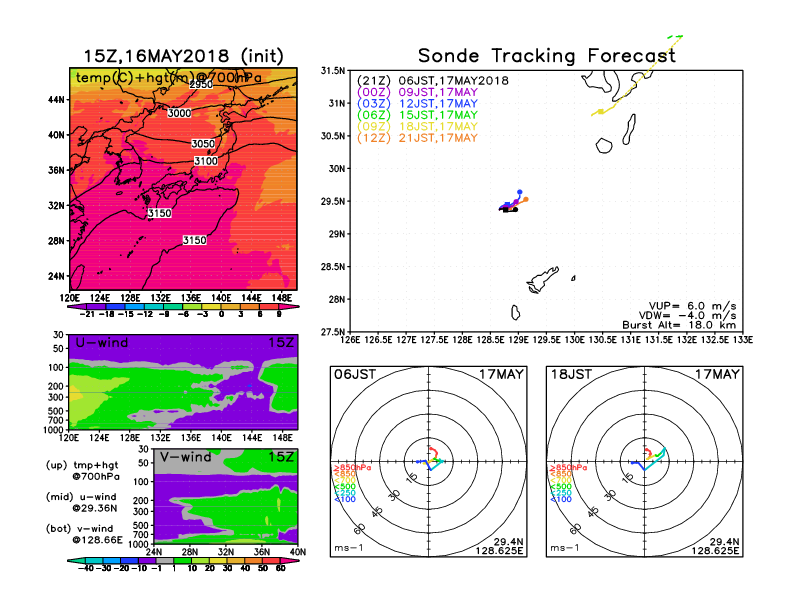
Task: Click the 3150 contour label beside 28N
Action: (194, 240)
